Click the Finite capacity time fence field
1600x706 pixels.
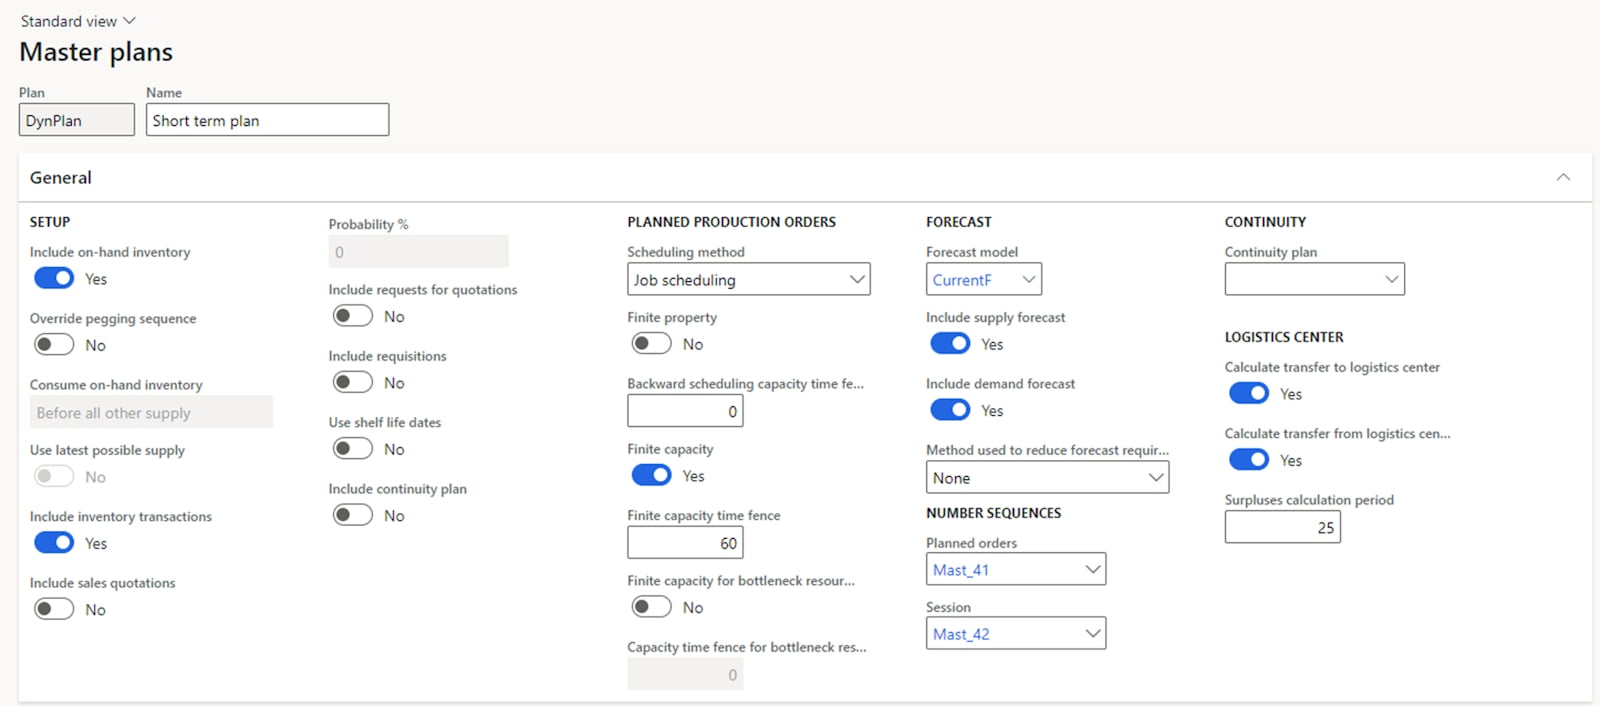point(685,543)
